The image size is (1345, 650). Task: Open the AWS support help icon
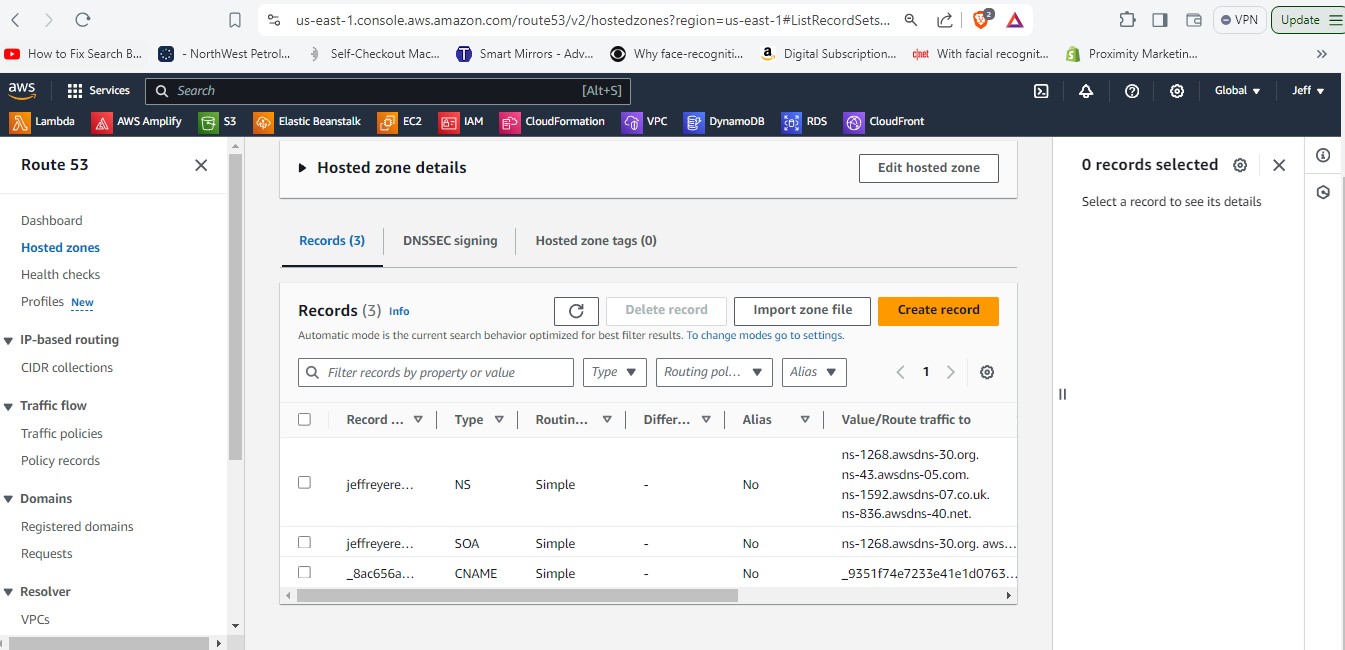pyautogui.click(x=1132, y=91)
